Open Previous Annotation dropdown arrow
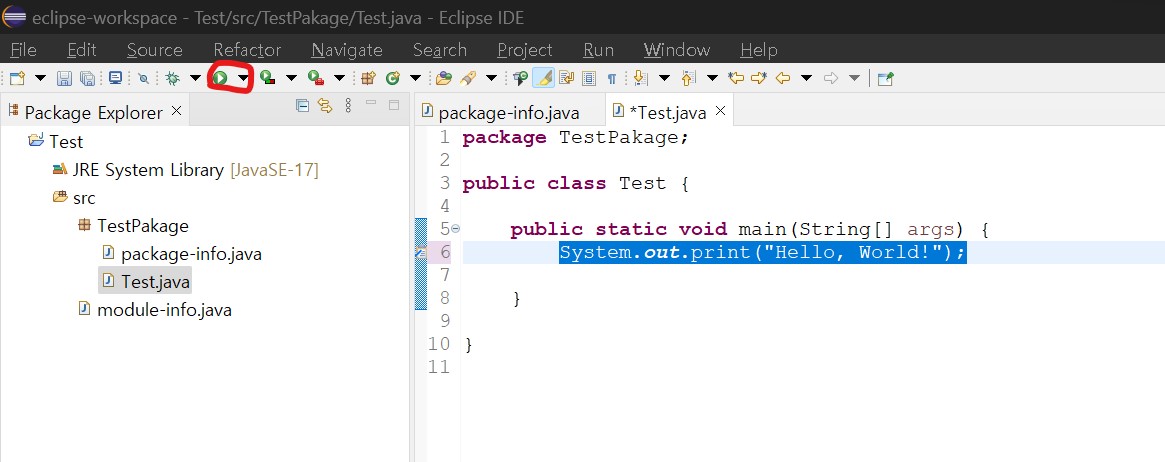Screen dimensions: 1165x462 tap(712, 78)
